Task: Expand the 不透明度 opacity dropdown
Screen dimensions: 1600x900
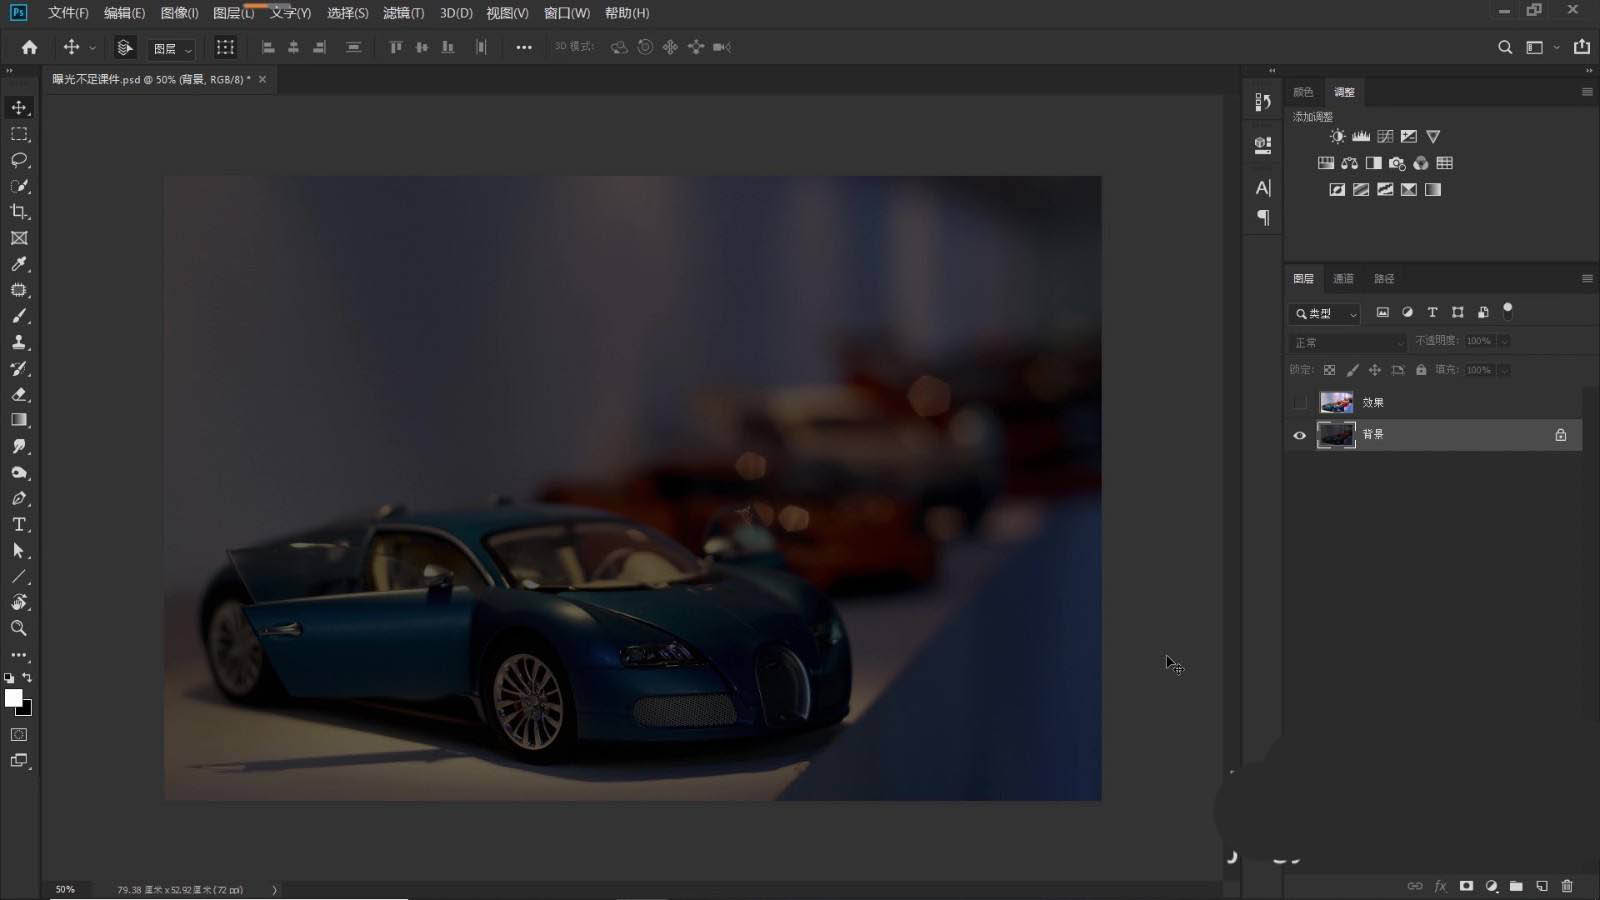Action: point(1504,341)
